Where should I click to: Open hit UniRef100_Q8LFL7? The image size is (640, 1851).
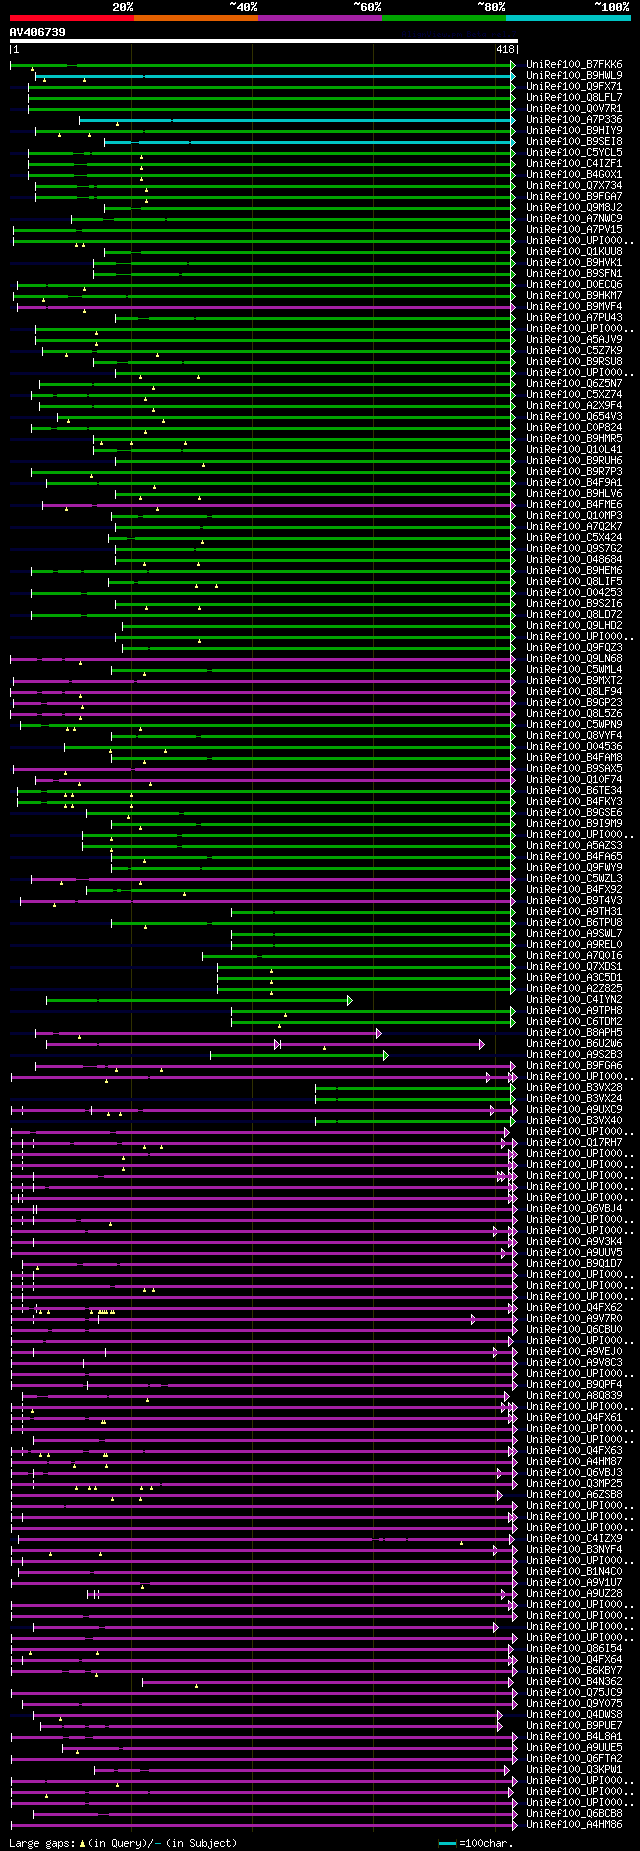574,97
